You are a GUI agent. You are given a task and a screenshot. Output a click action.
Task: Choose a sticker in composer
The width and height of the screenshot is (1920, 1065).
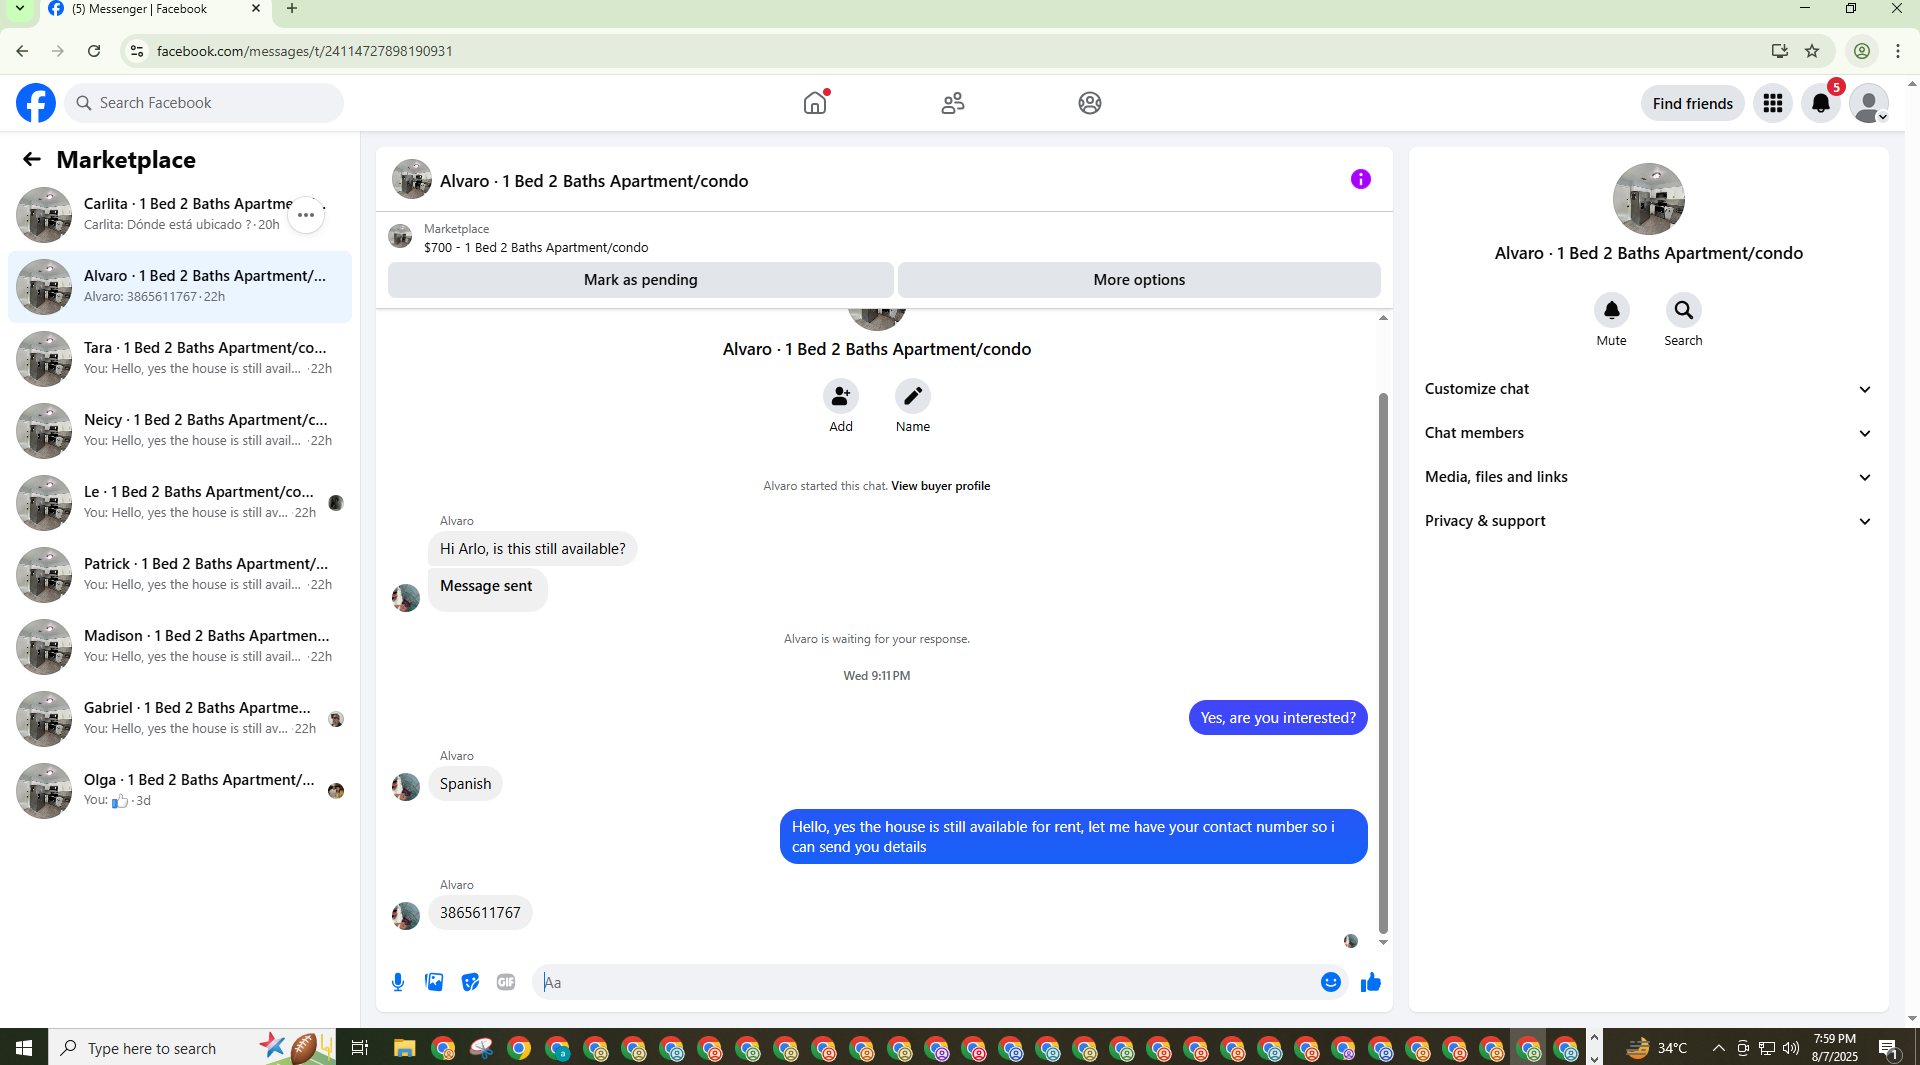point(470,982)
